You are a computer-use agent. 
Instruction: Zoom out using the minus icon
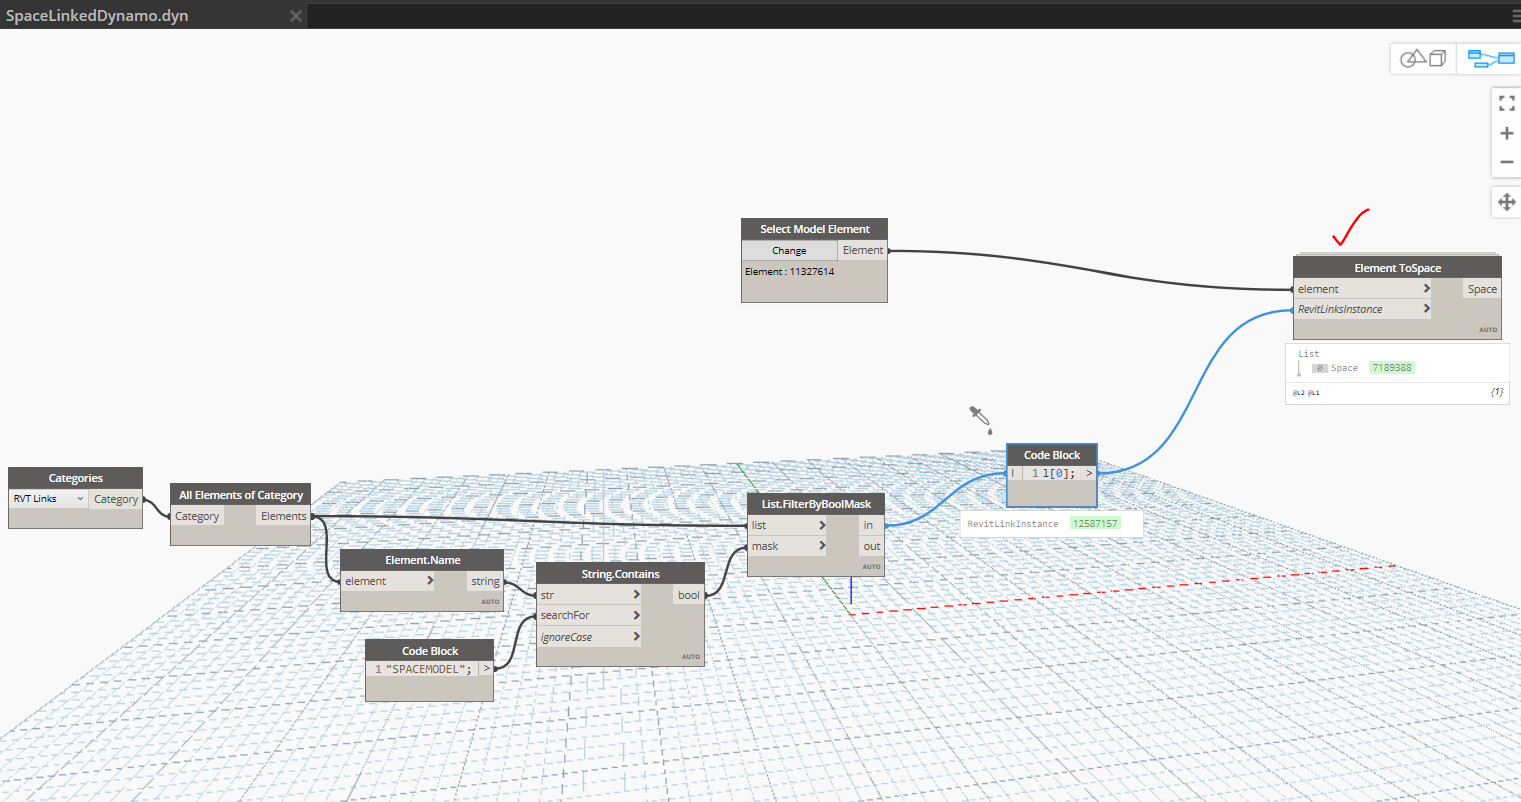click(x=1506, y=161)
